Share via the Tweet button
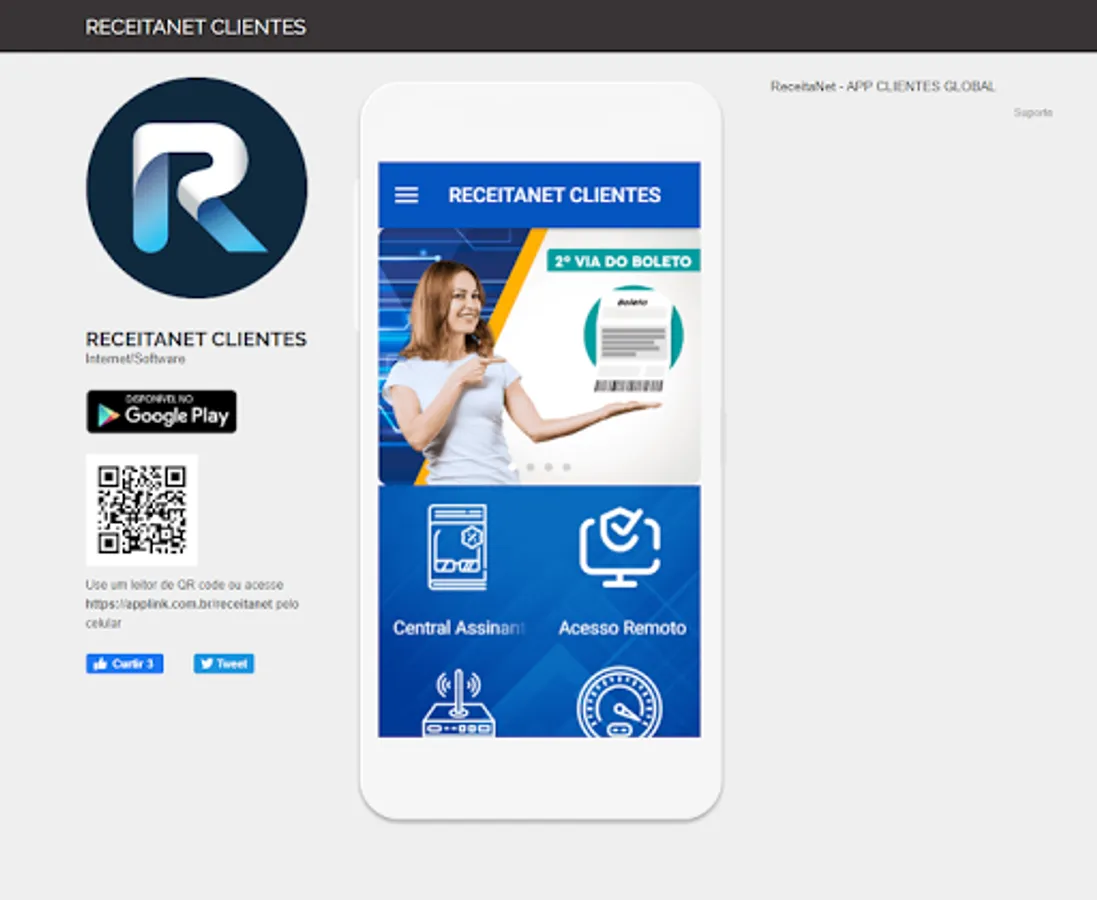 (x=224, y=663)
